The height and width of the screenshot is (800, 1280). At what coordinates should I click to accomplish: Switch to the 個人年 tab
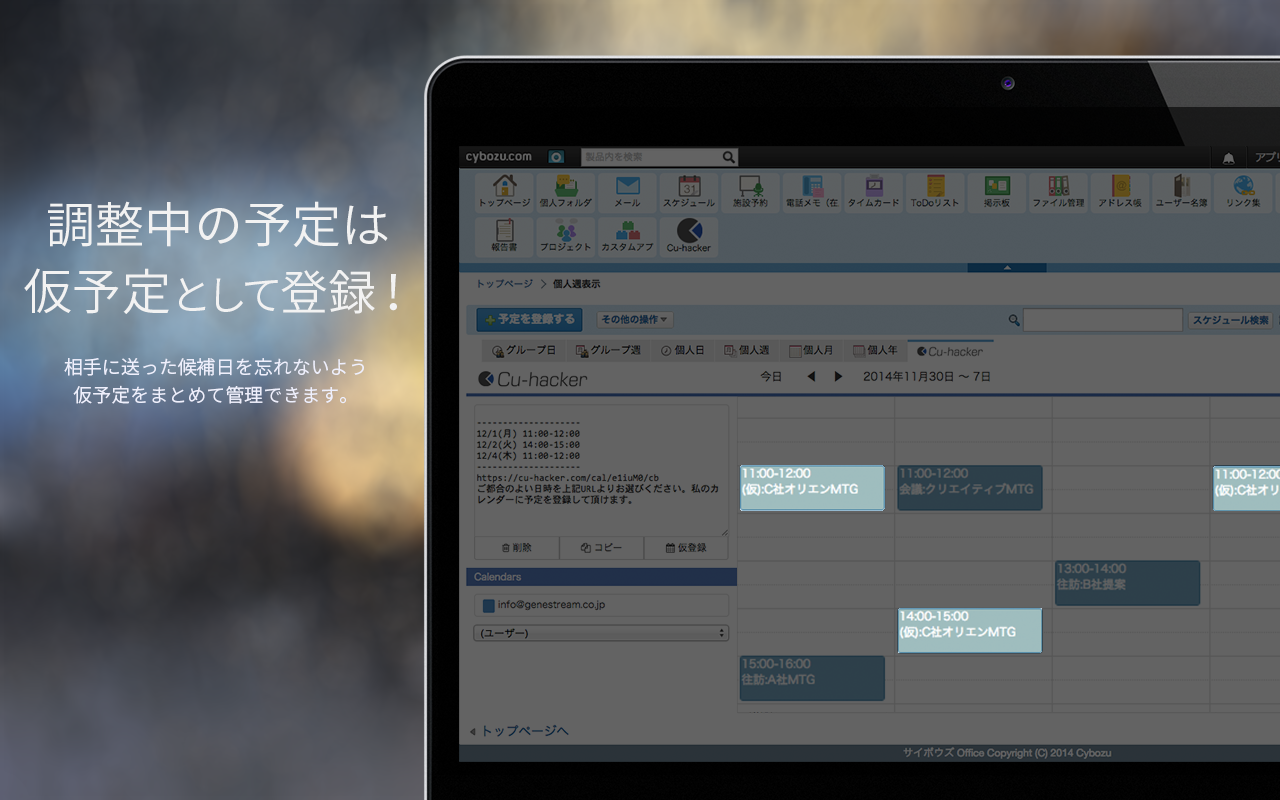[x=875, y=351]
